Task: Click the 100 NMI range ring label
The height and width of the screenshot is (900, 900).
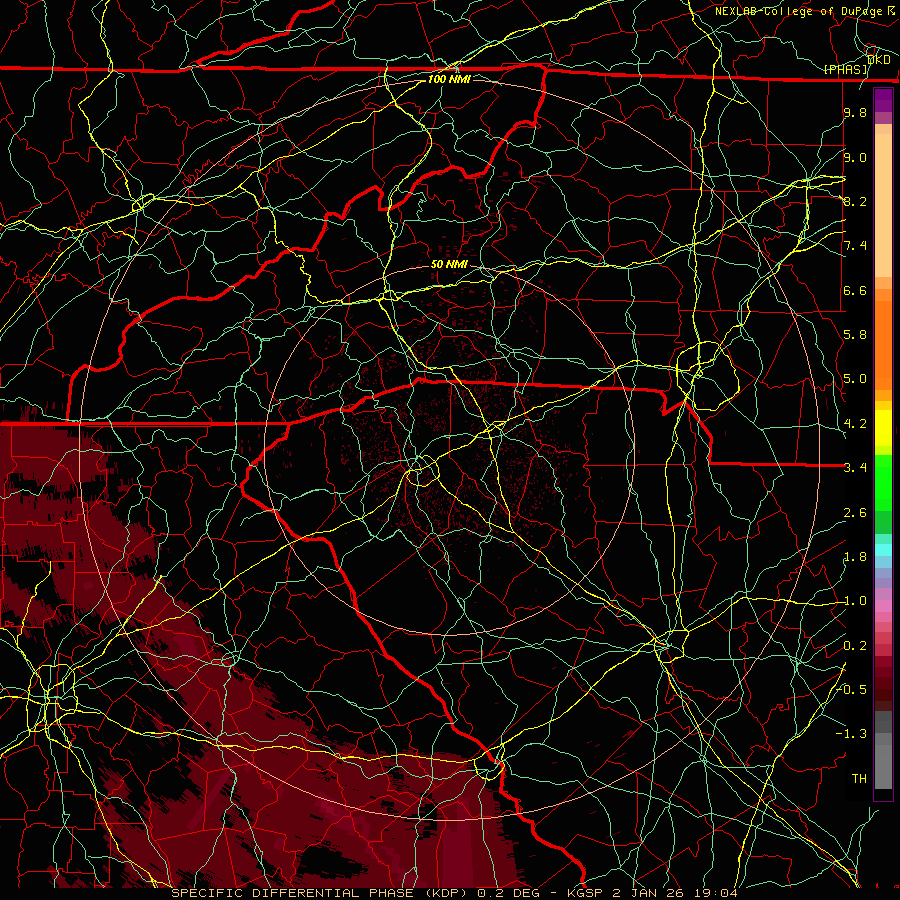Action: [x=449, y=79]
